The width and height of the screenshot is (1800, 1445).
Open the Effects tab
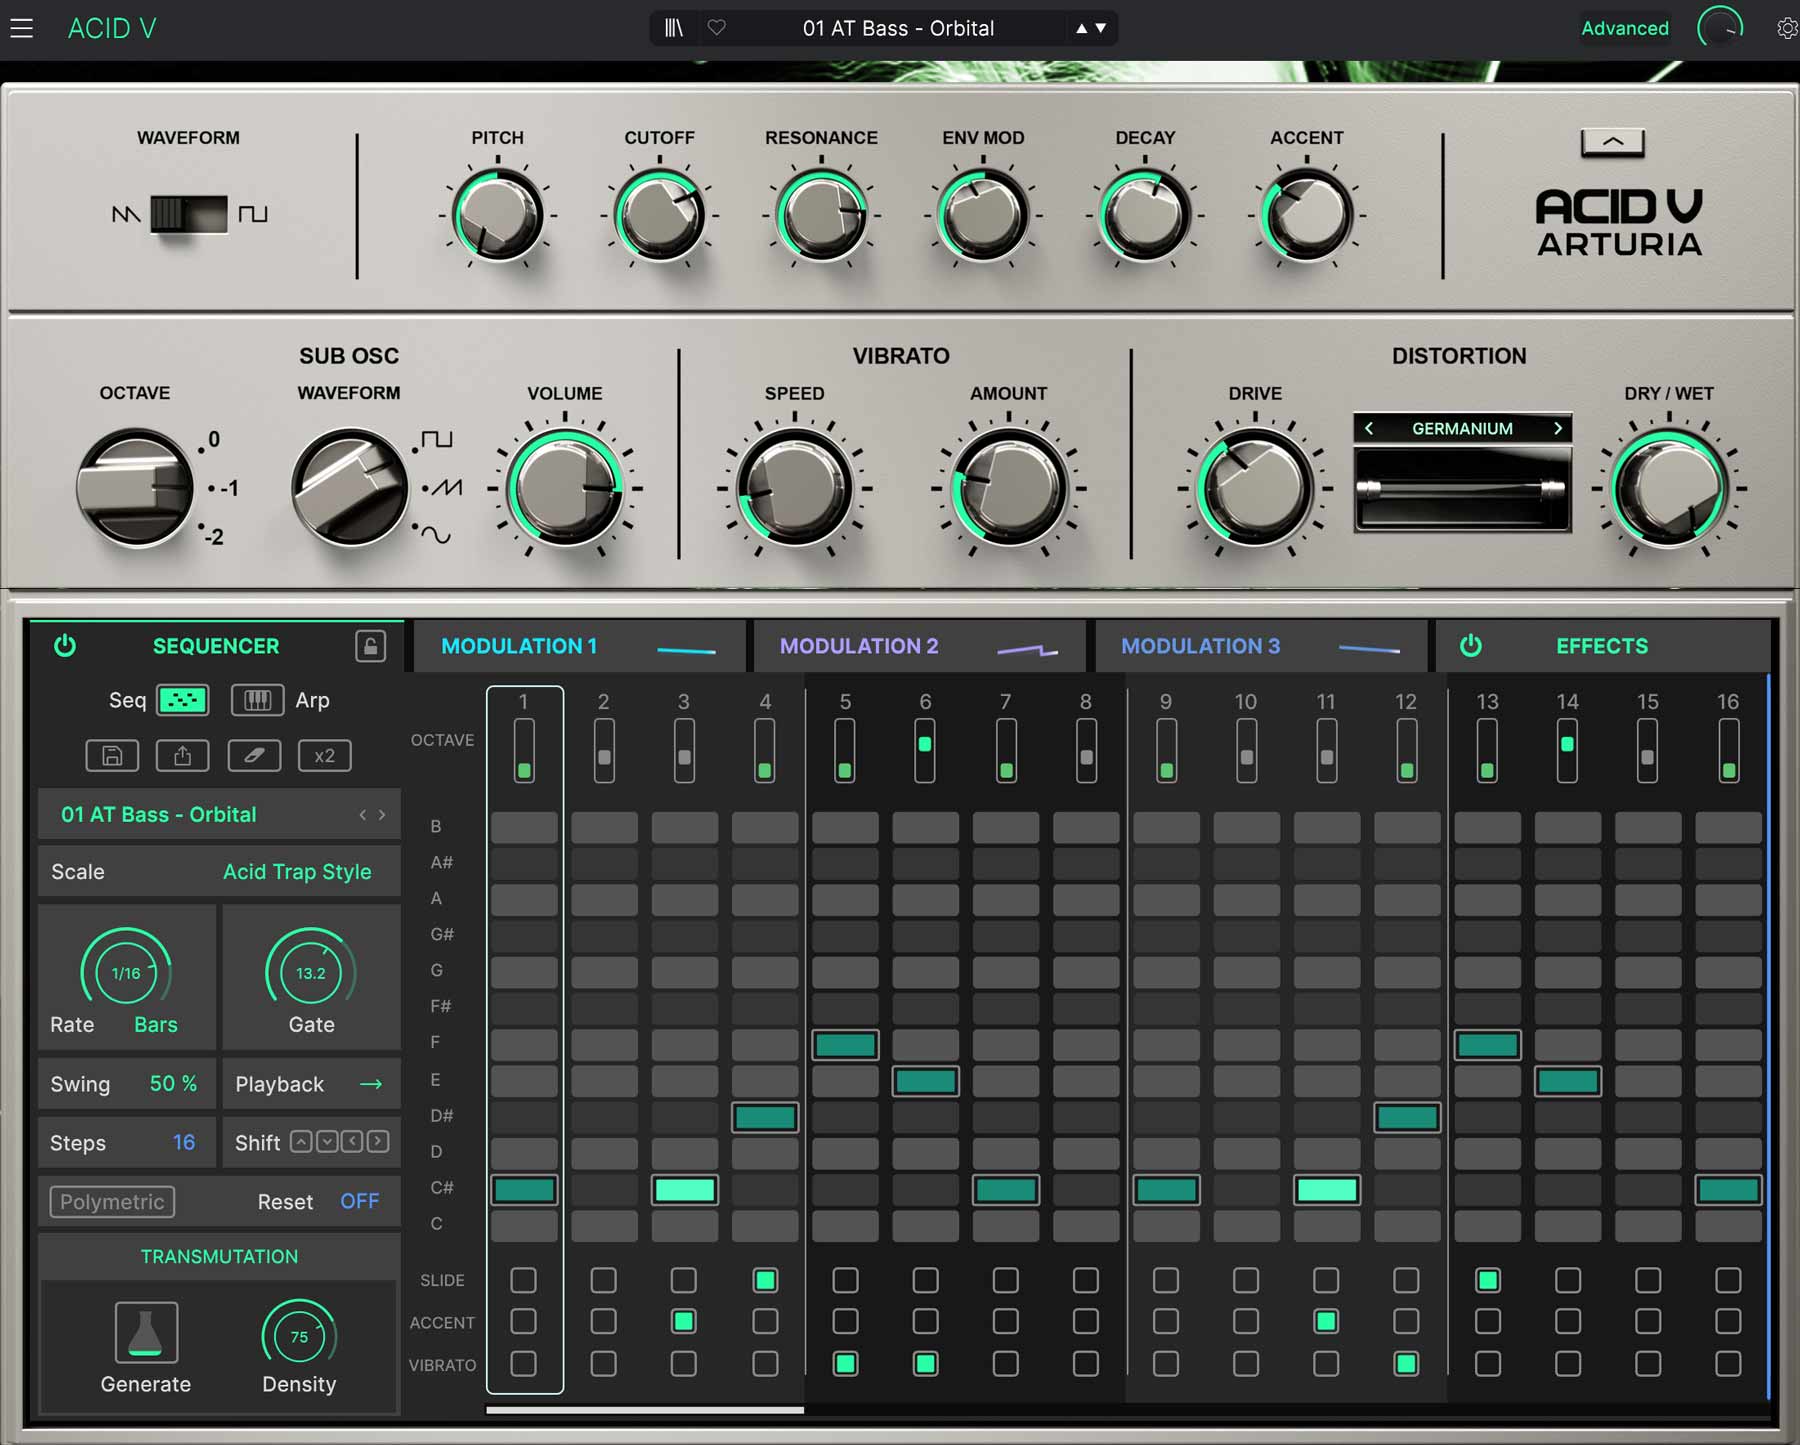click(x=1602, y=646)
